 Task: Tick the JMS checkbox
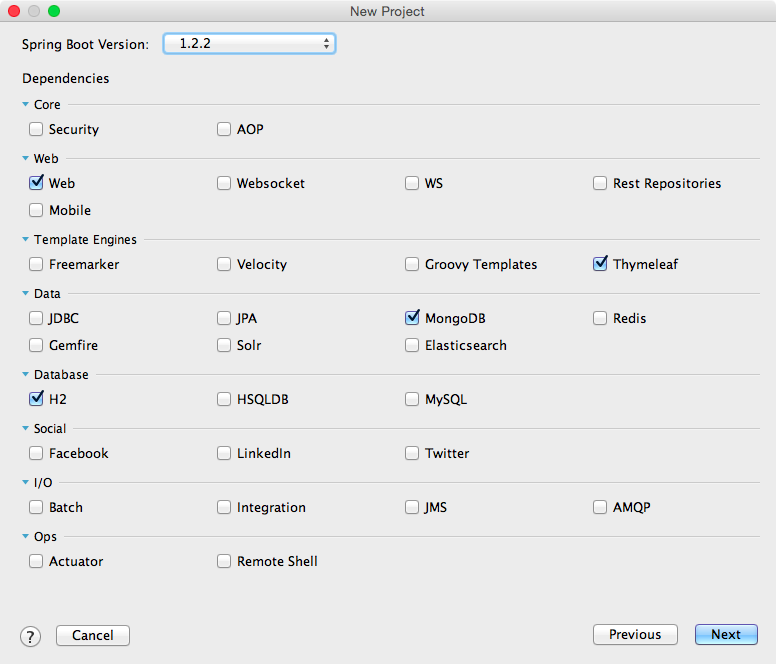pyautogui.click(x=412, y=507)
